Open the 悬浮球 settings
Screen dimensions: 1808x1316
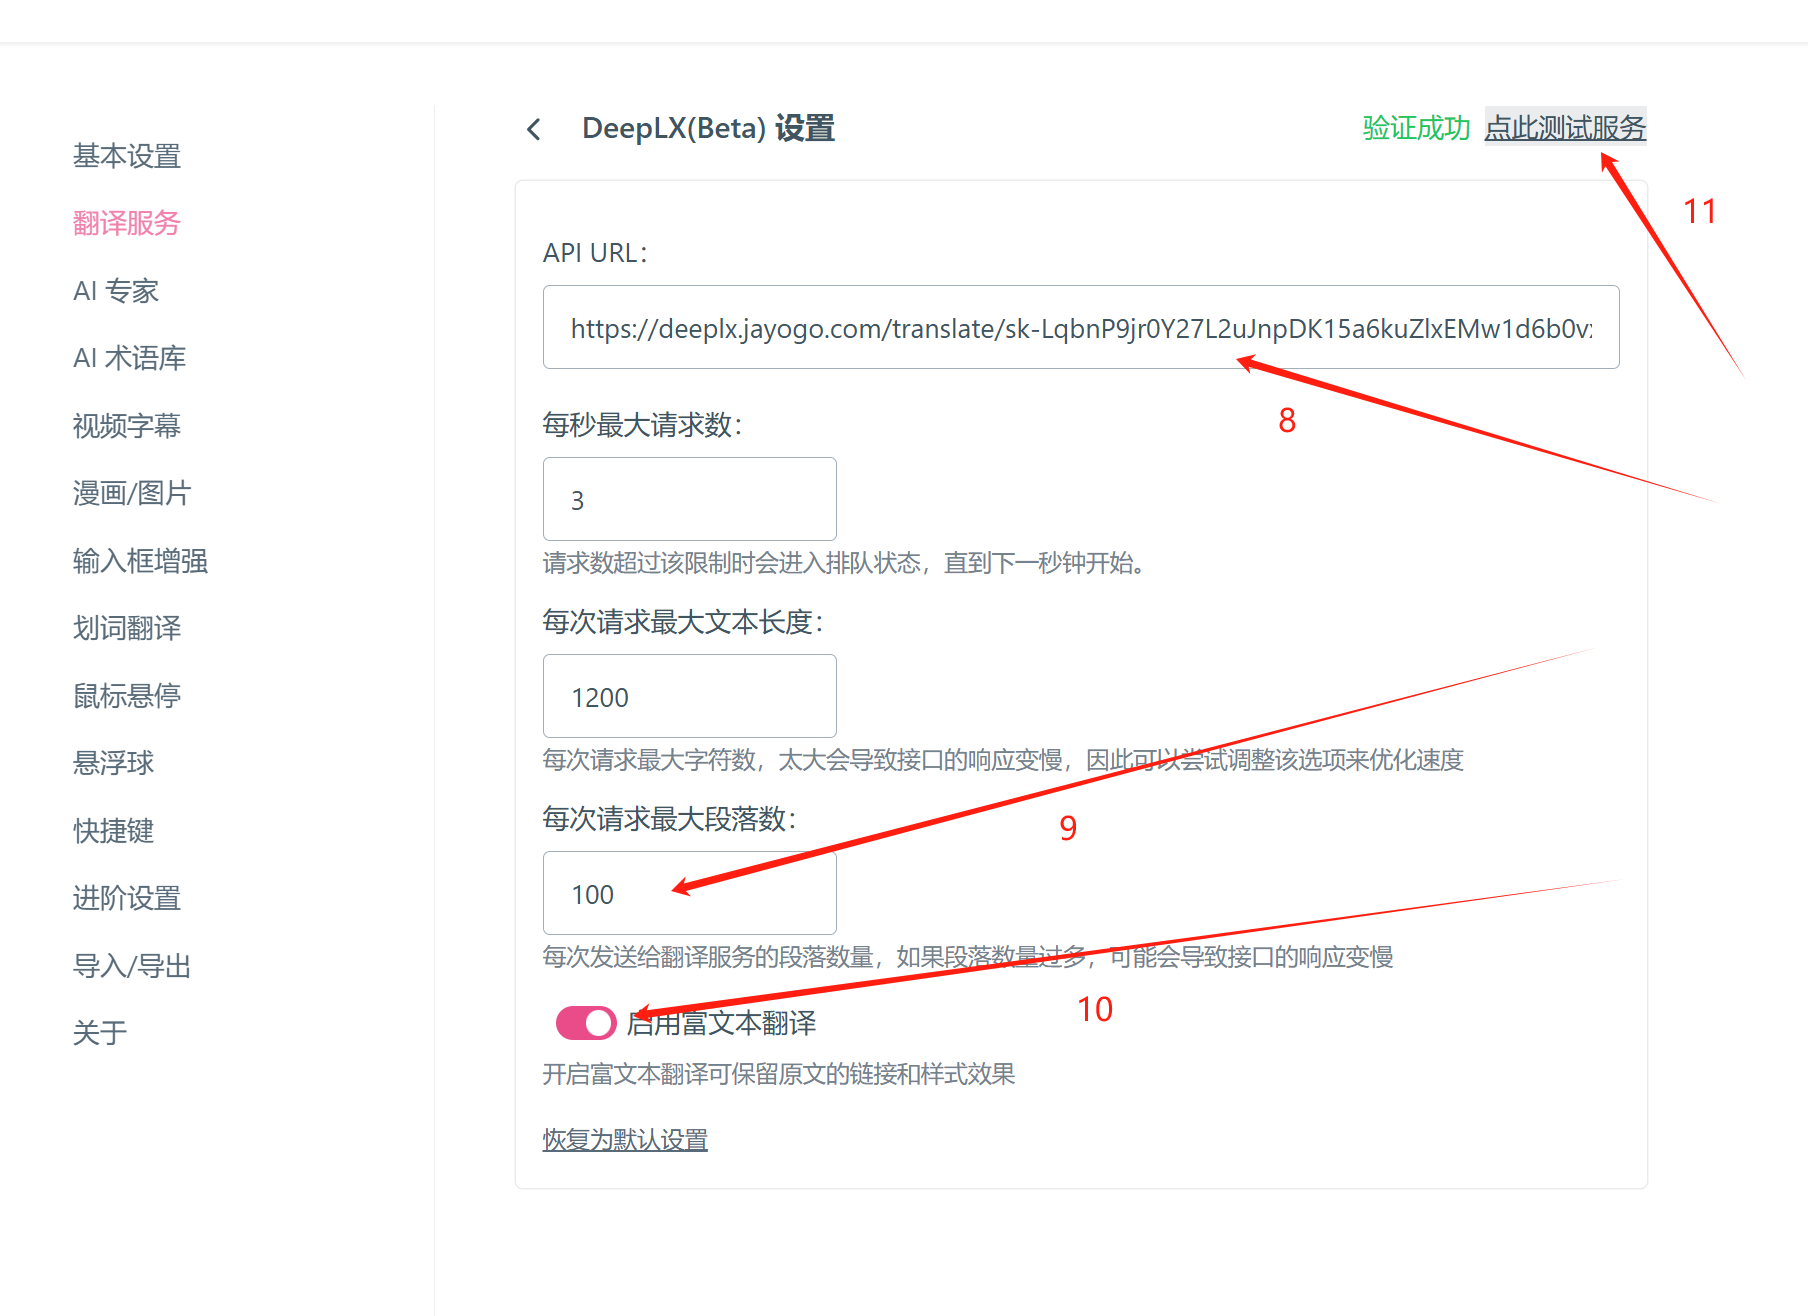[x=113, y=762]
